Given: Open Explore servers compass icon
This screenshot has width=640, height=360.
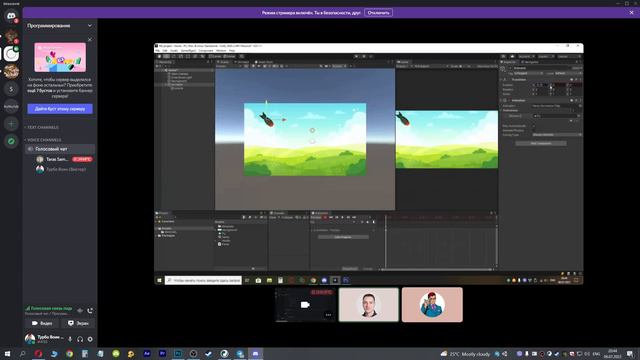Looking at the screenshot, I should click(x=11, y=141).
